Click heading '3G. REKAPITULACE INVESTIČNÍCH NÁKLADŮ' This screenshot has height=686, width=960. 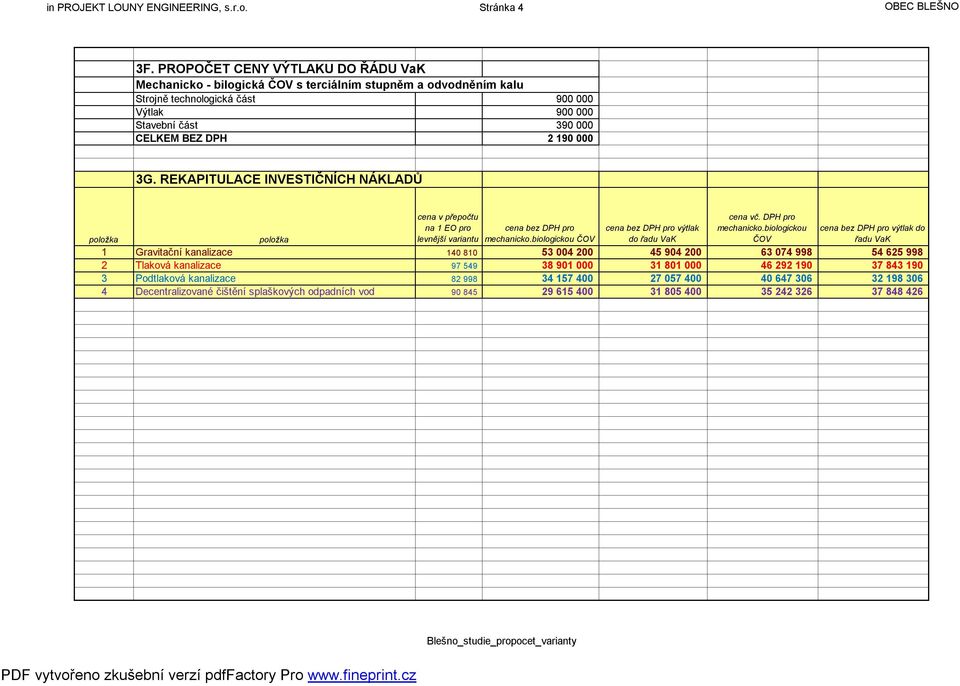coord(279,179)
